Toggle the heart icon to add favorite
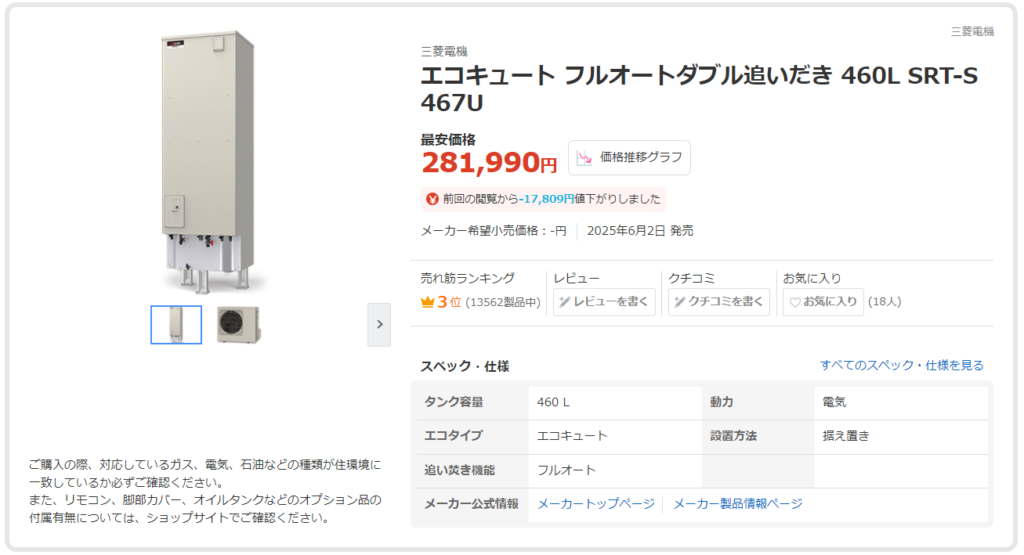1024x555 pixels. pyautogui.click(x=795, y=302)
